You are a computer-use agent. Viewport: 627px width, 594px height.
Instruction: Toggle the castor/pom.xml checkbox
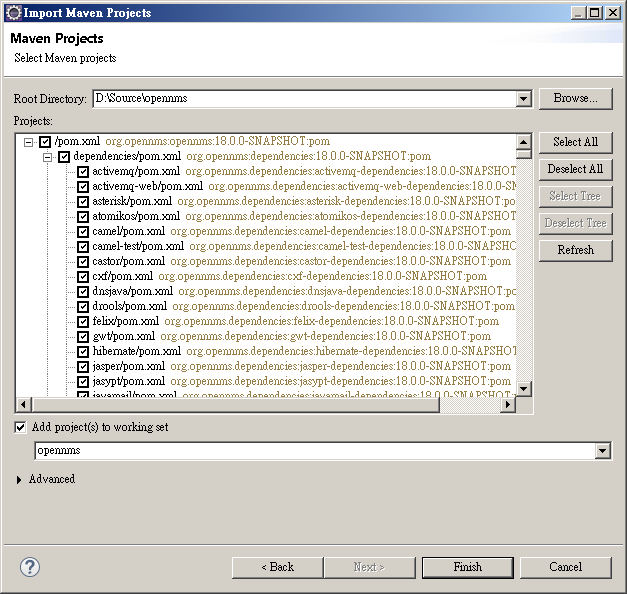click(x=83, y=262)
